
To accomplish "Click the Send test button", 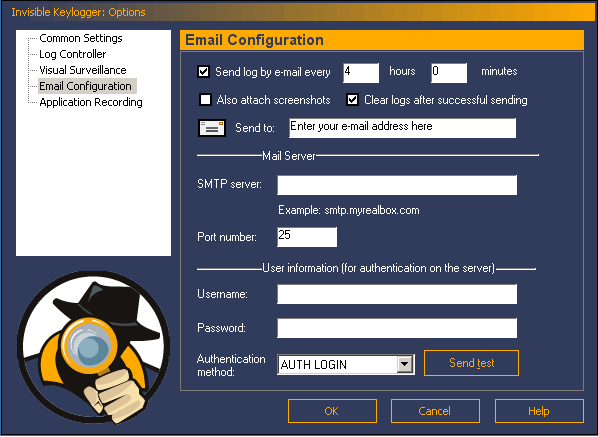I will coord(471,363).
